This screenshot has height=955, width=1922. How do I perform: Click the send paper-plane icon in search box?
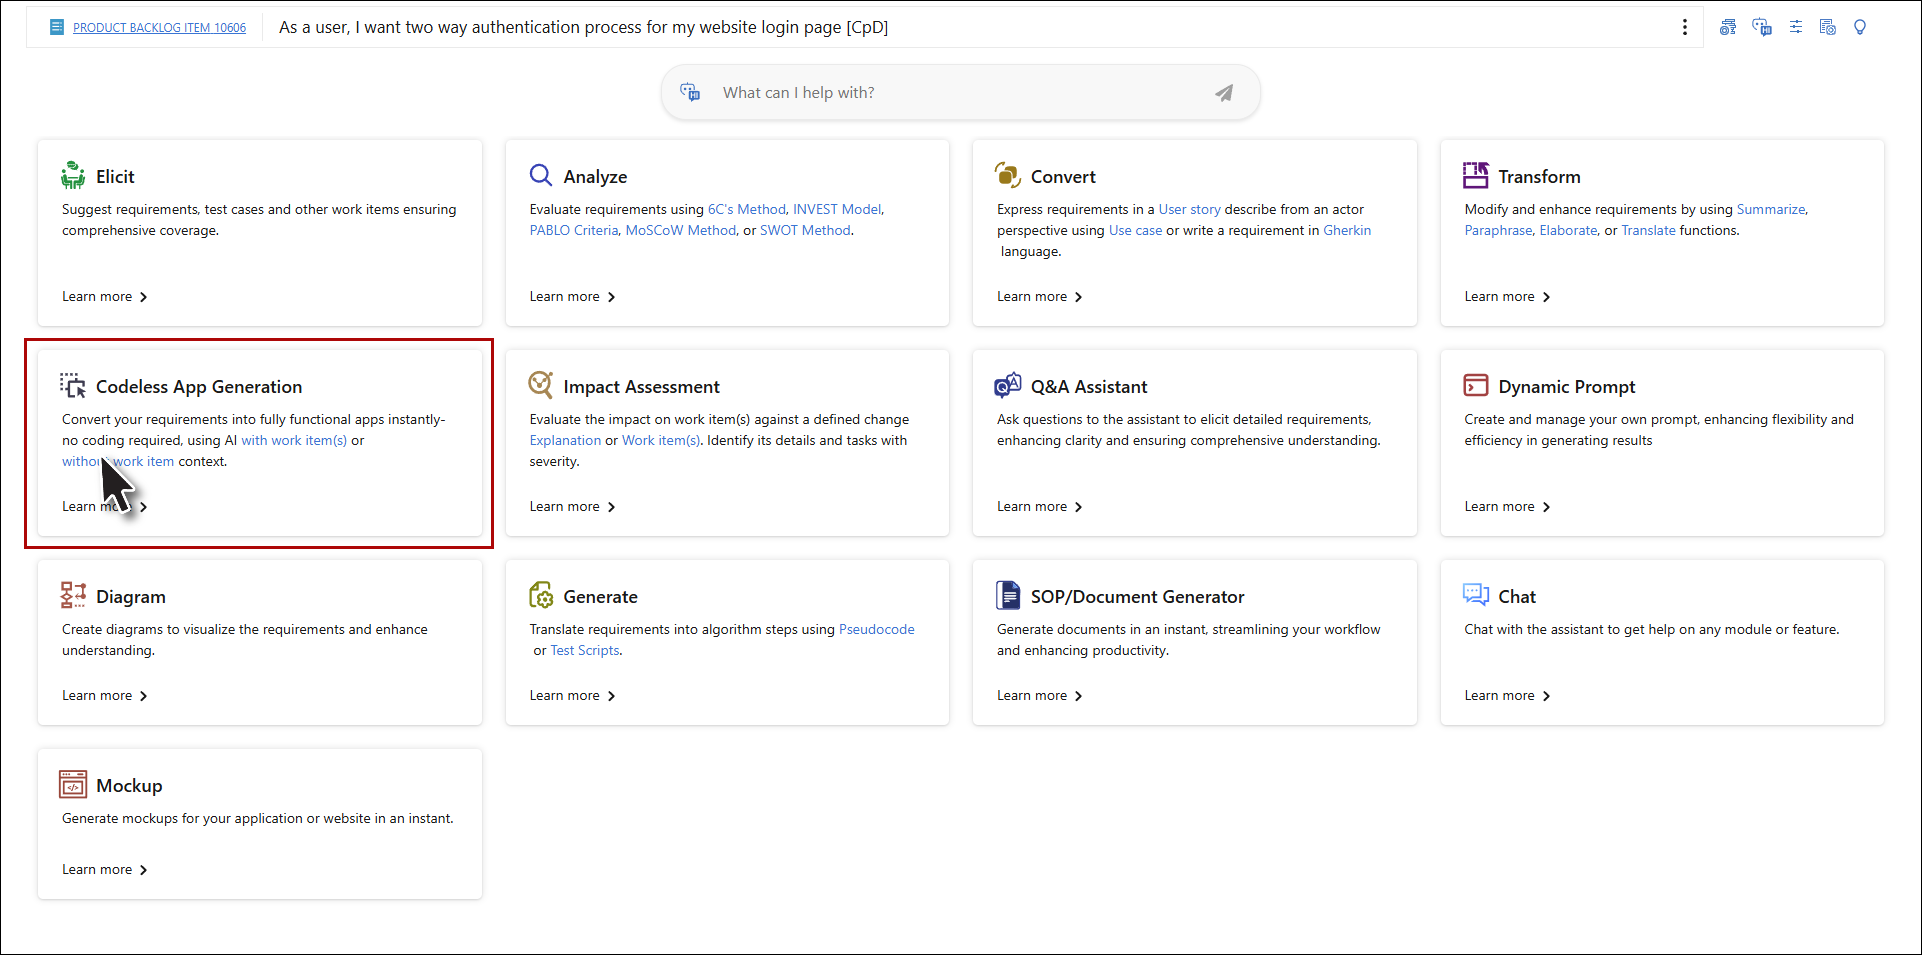pyautogui.click(x=1224, y=93)
